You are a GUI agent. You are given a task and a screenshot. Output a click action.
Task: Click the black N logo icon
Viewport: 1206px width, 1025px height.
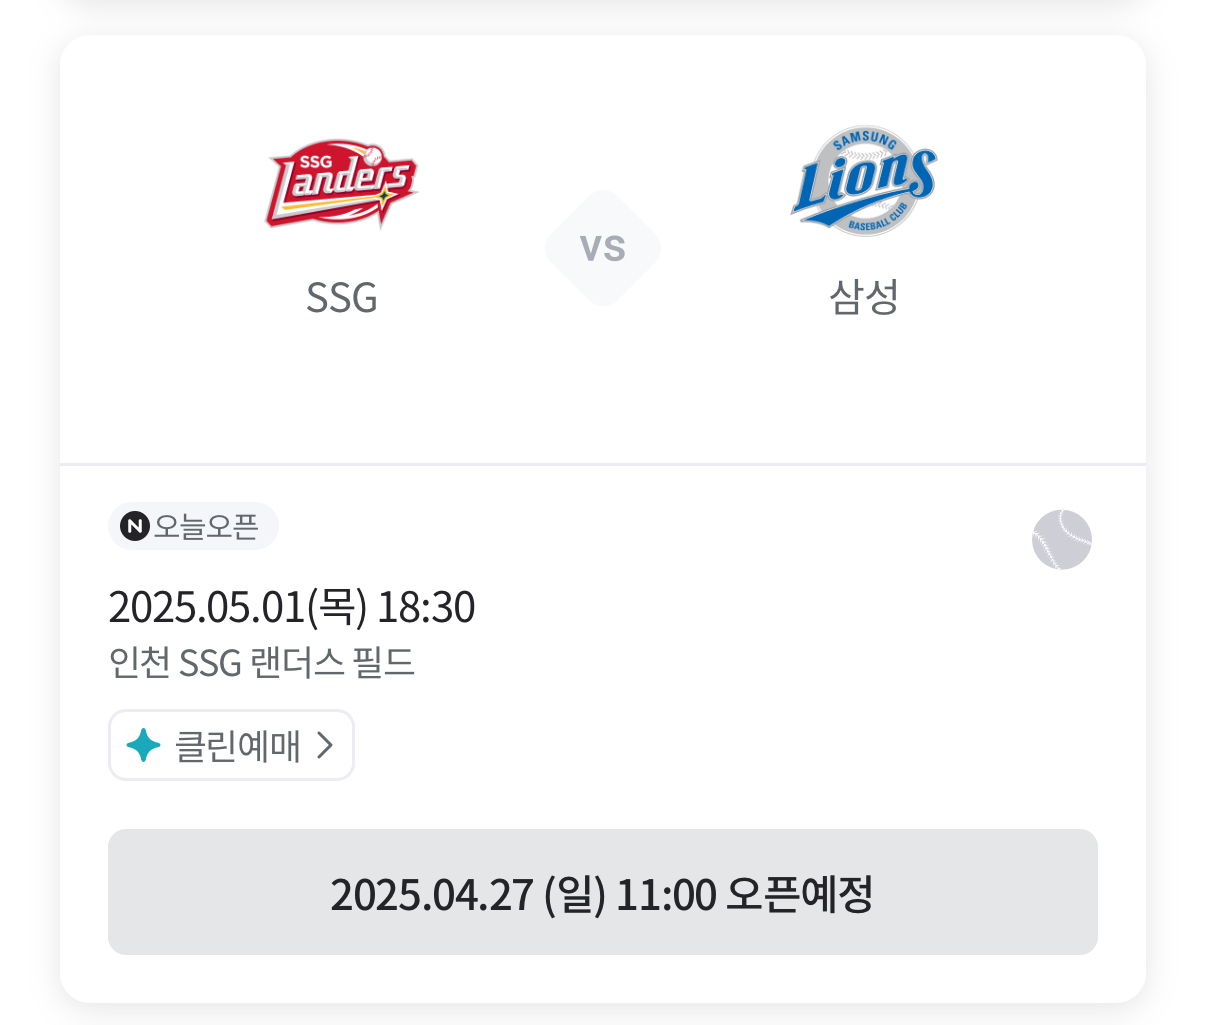click(x=135, y=526)
